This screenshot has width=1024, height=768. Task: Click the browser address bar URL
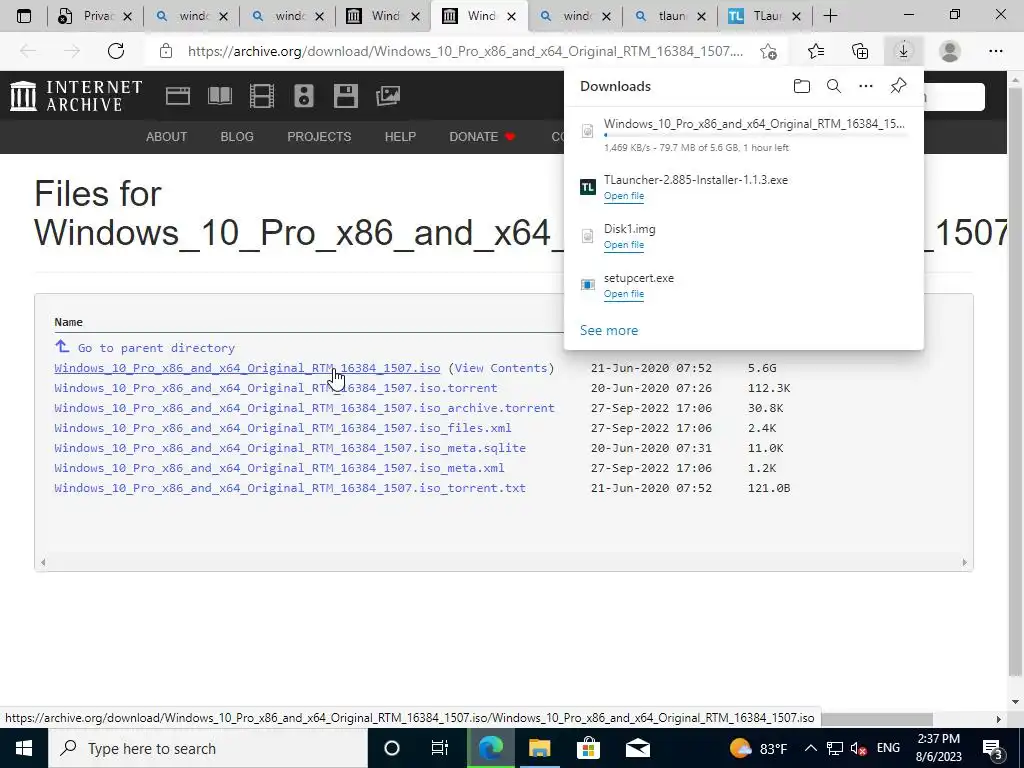pos(465,51)
